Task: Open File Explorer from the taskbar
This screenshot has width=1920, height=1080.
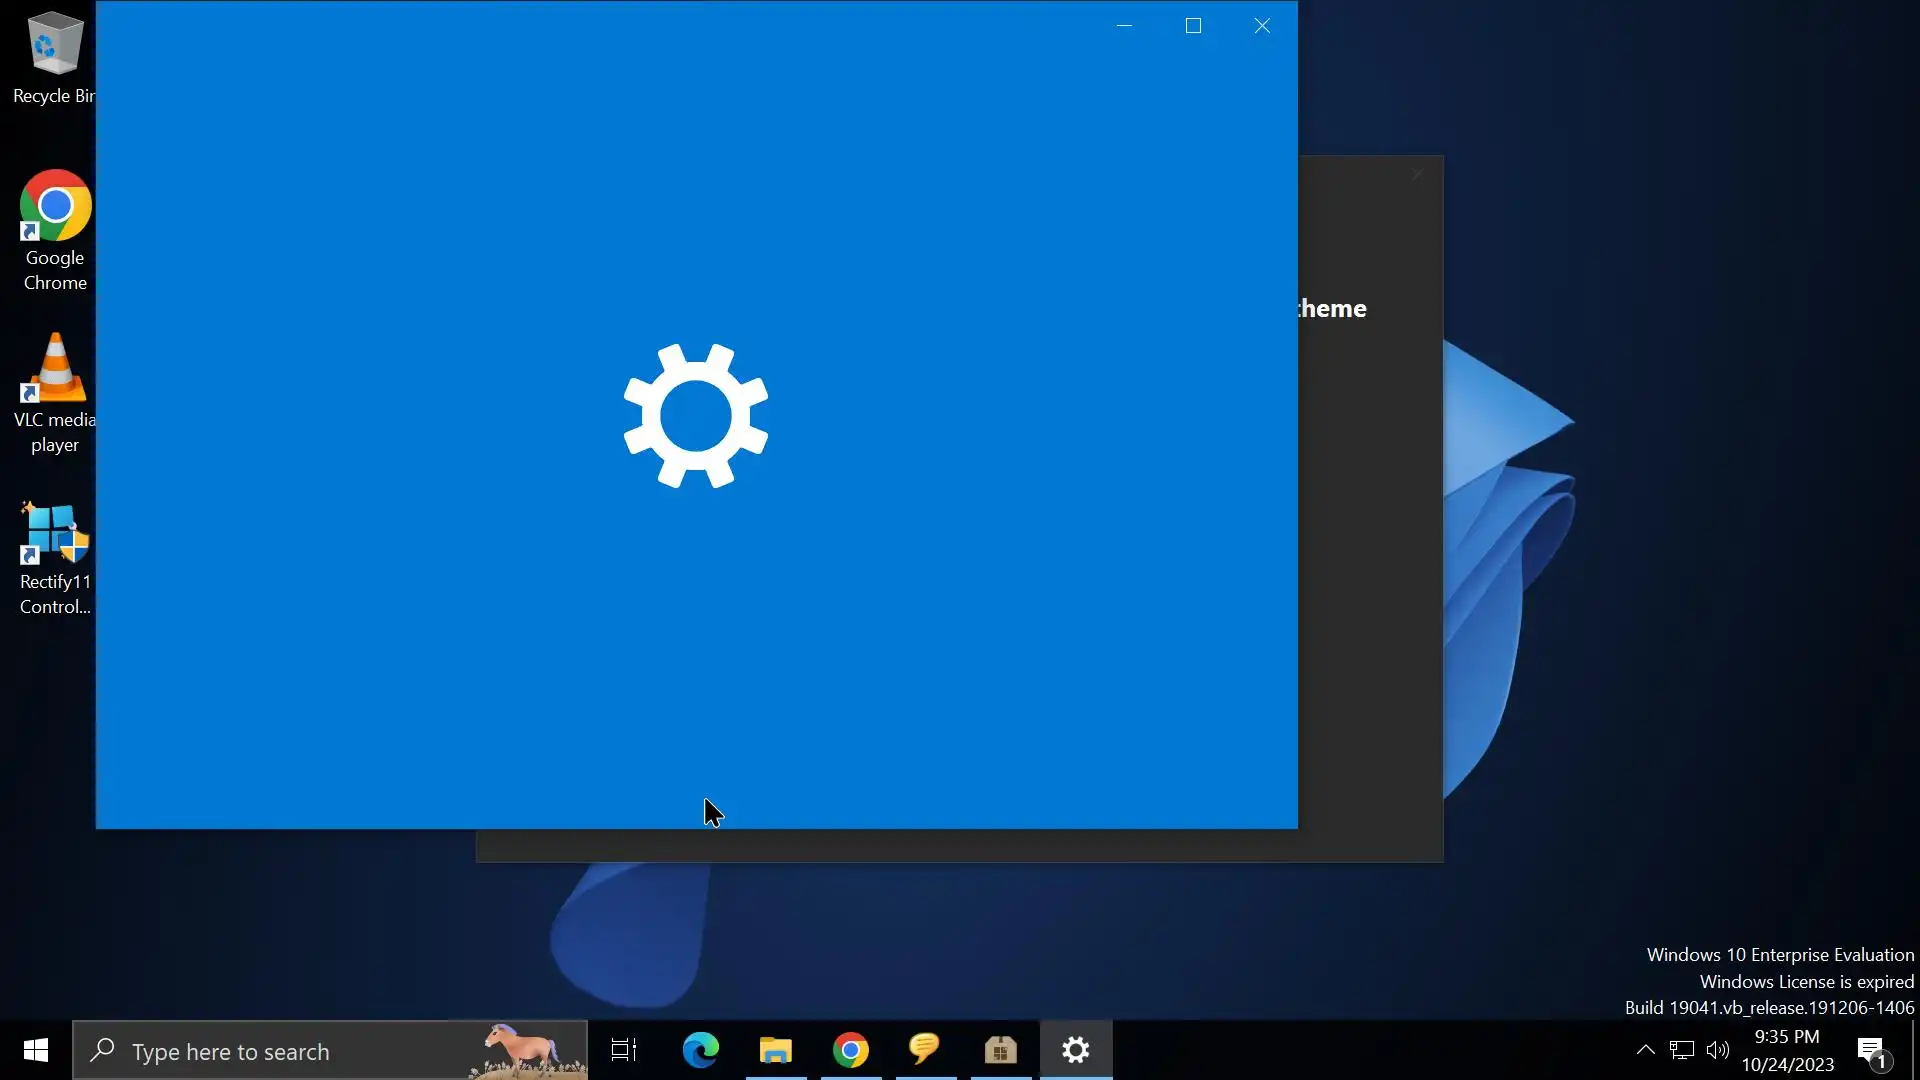Action: tap(775, 1050)
